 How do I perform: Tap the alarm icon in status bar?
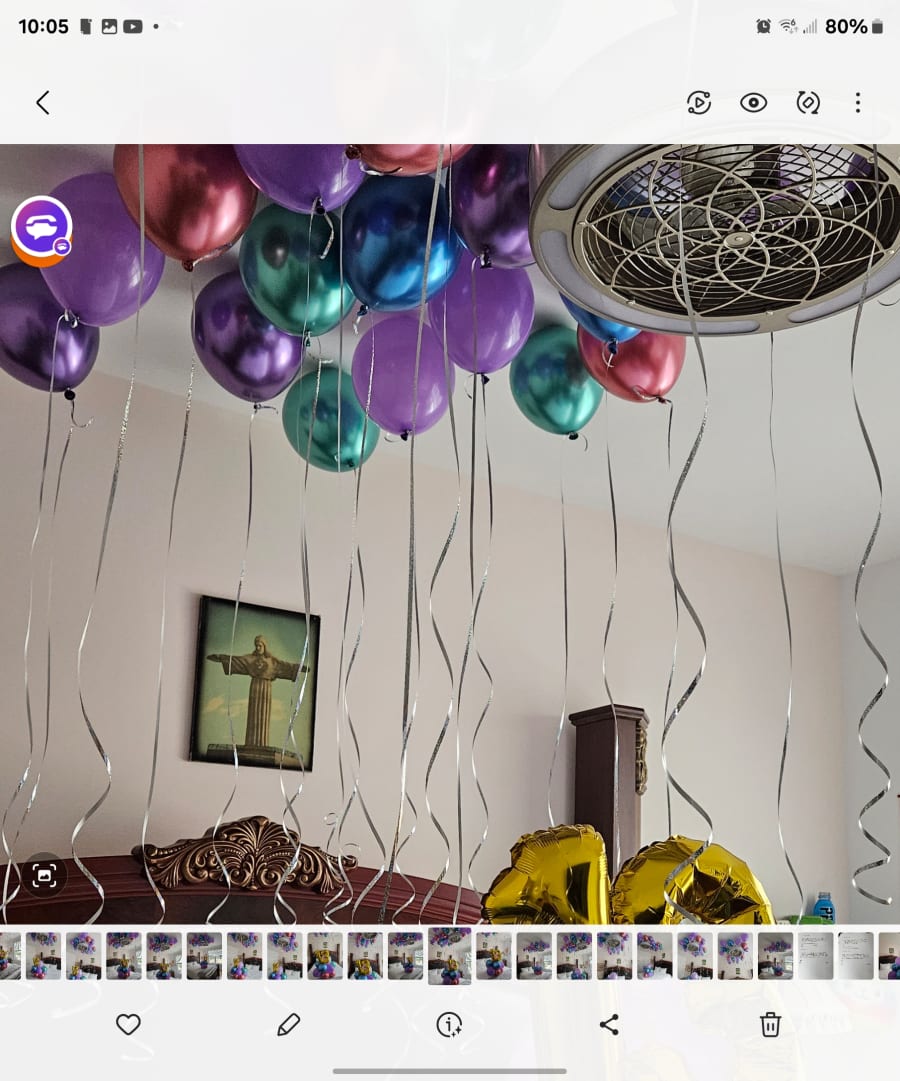[763, 26]
